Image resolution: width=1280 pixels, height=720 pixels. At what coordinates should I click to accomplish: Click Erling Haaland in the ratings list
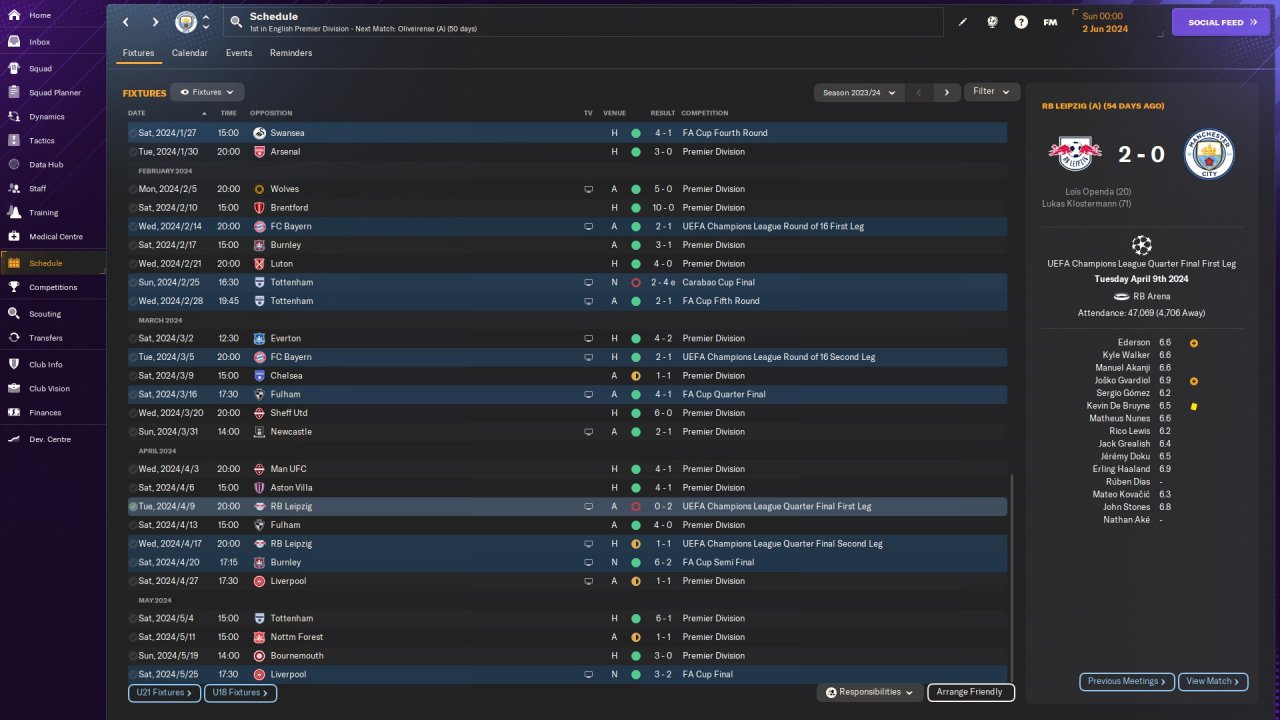(1119, 469)
